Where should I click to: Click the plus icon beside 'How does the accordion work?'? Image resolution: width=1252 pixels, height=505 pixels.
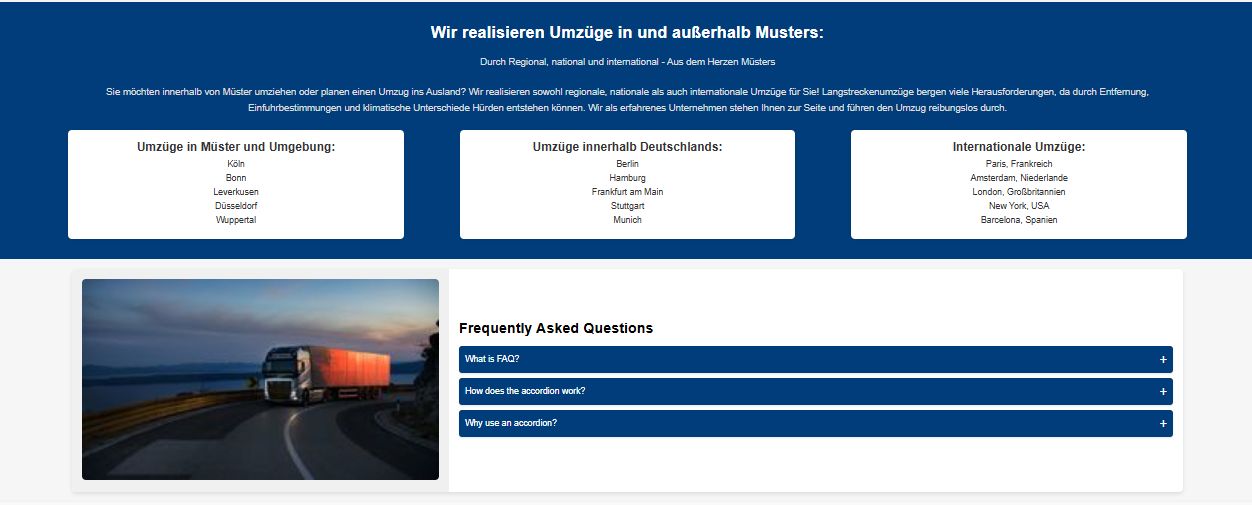coord(1163,391)
